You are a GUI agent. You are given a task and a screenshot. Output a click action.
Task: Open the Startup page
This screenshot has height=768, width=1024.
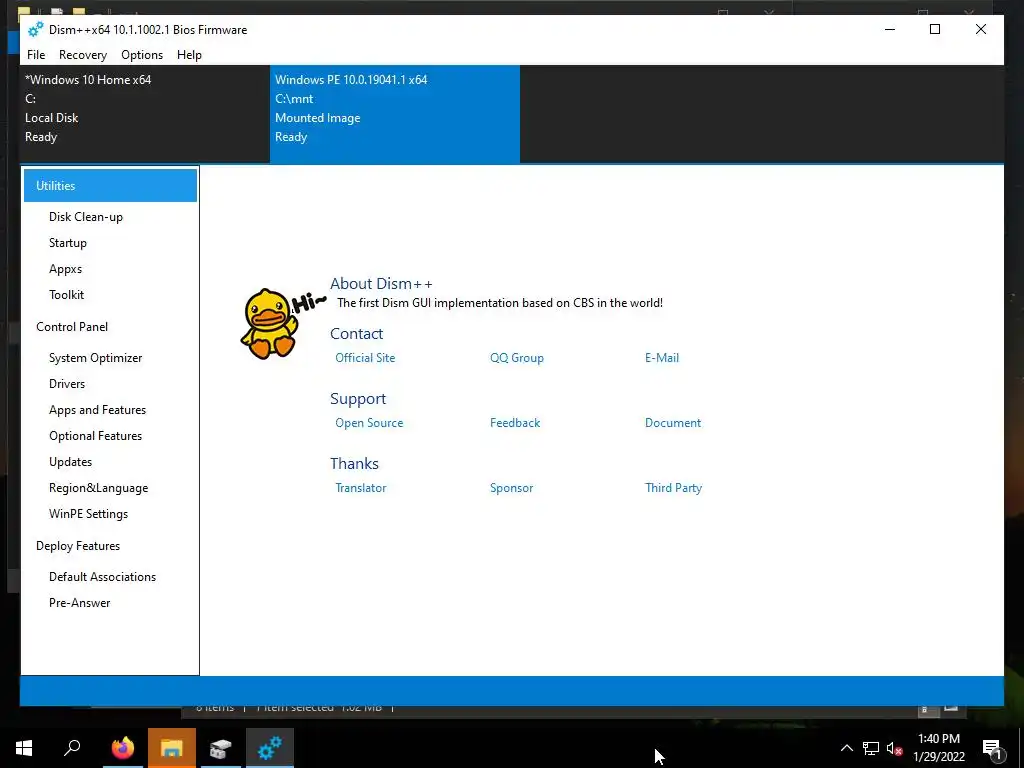68,243
